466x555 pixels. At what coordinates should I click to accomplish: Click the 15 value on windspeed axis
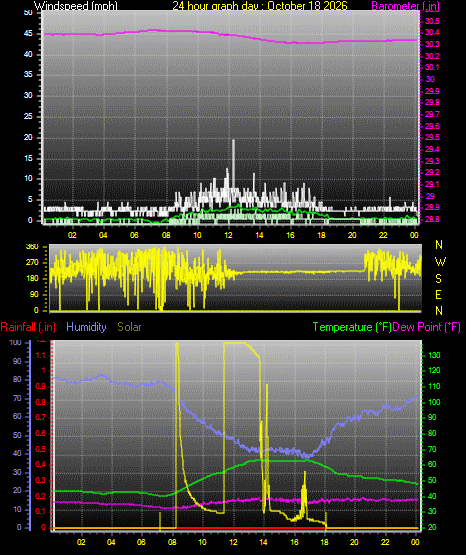[28, 158]
